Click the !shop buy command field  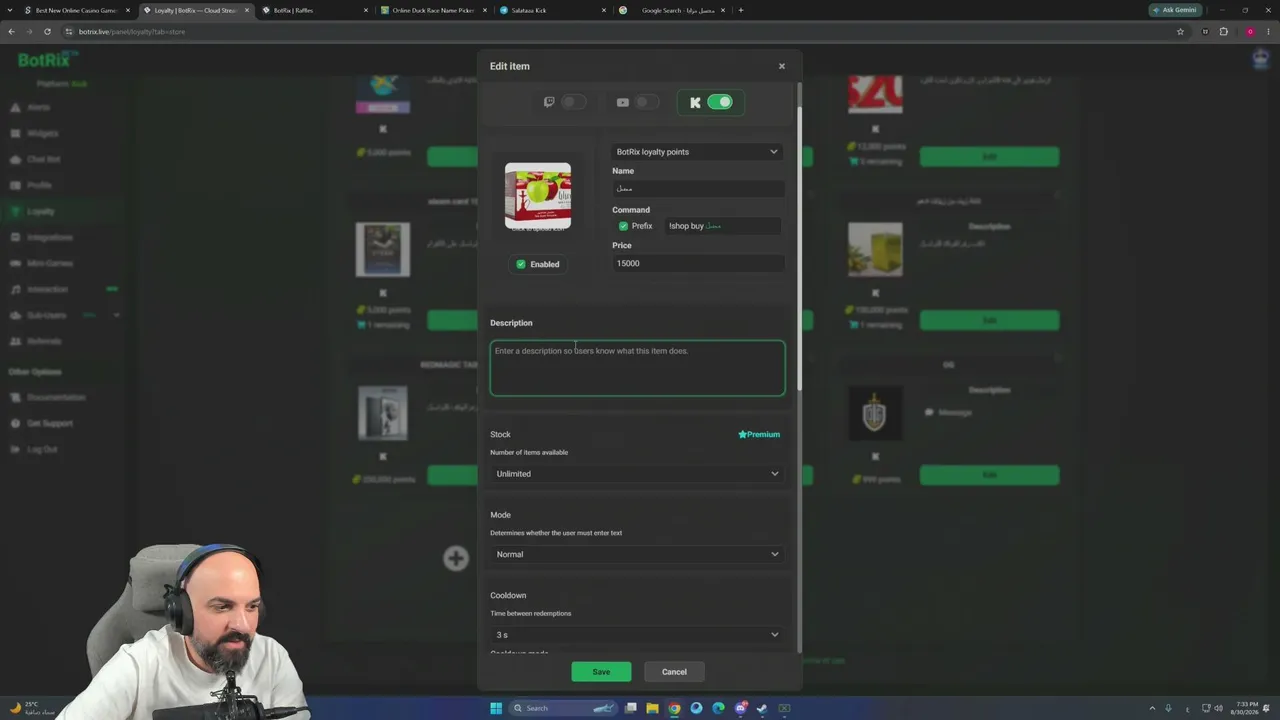[723, 226]
